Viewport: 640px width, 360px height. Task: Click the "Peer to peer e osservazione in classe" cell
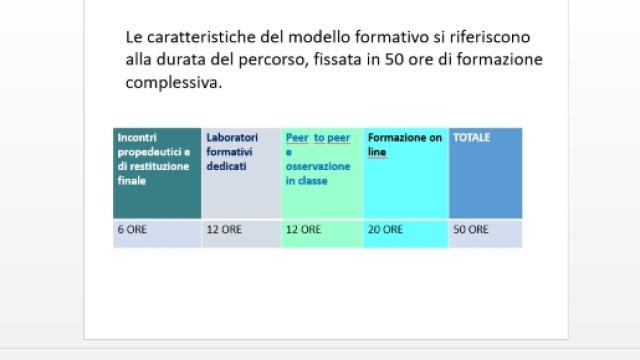[x=322, y=173]
